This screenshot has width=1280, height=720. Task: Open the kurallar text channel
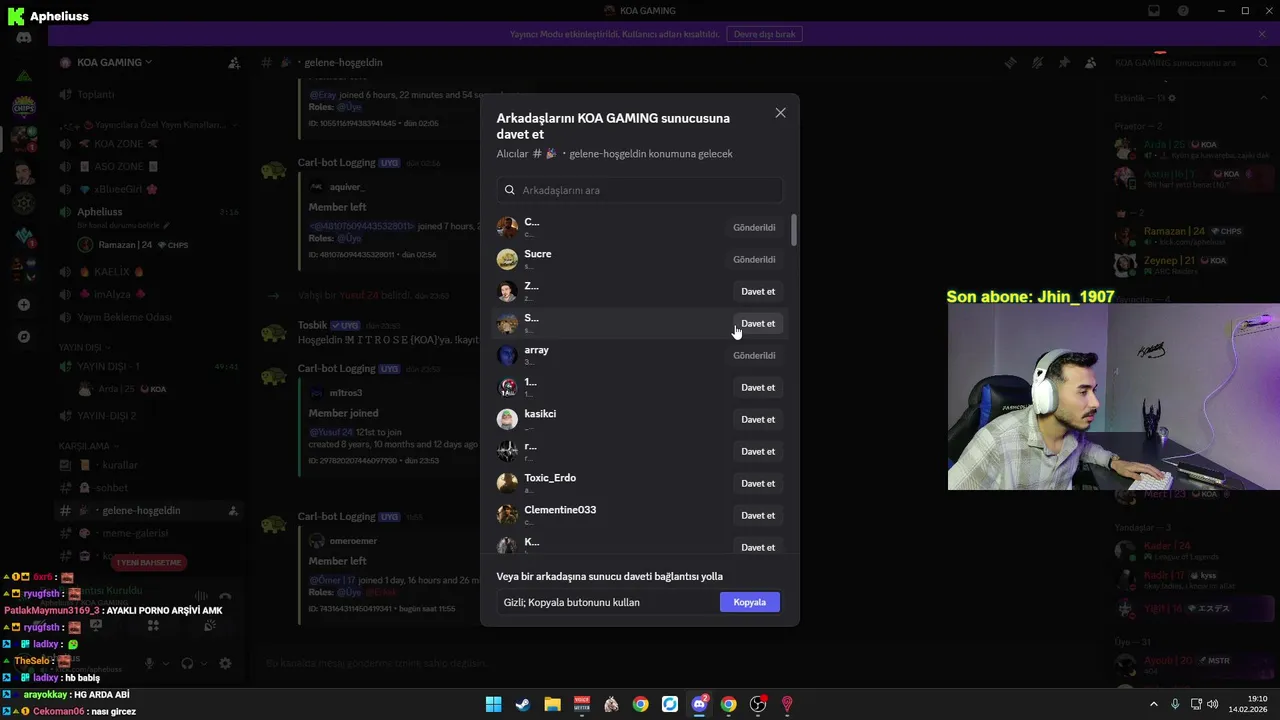click(148, 465)
